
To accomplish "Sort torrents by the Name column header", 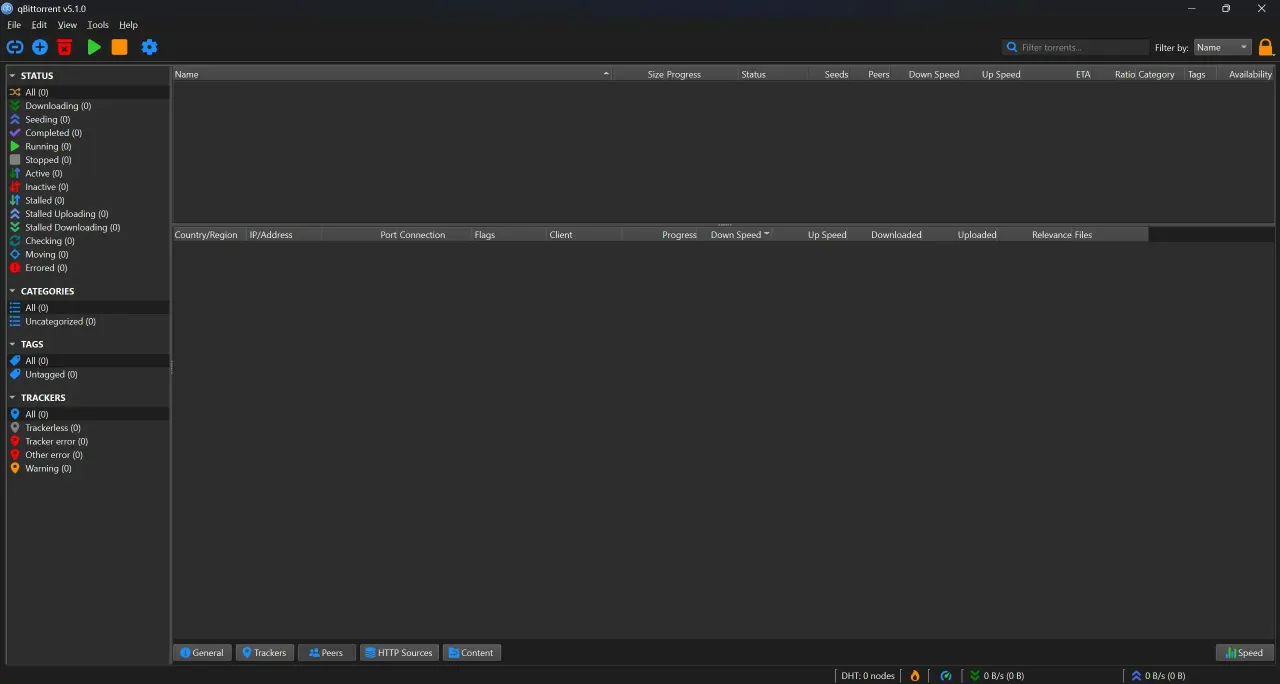I will click(x=392, y=75).
